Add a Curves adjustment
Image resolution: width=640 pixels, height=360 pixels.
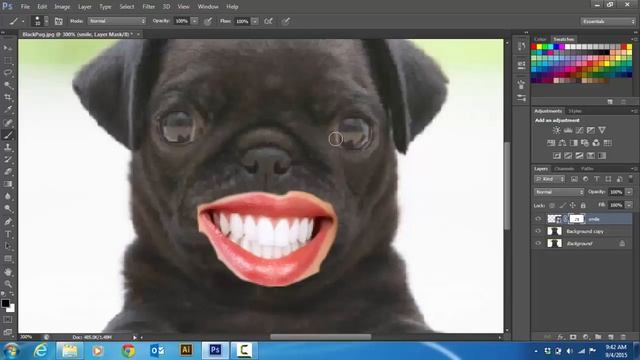[579, 130]
